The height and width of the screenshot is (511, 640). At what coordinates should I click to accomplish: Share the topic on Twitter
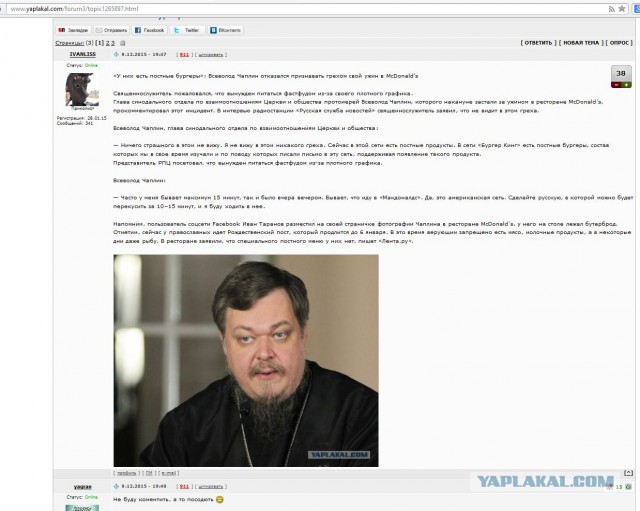[187, 30]
